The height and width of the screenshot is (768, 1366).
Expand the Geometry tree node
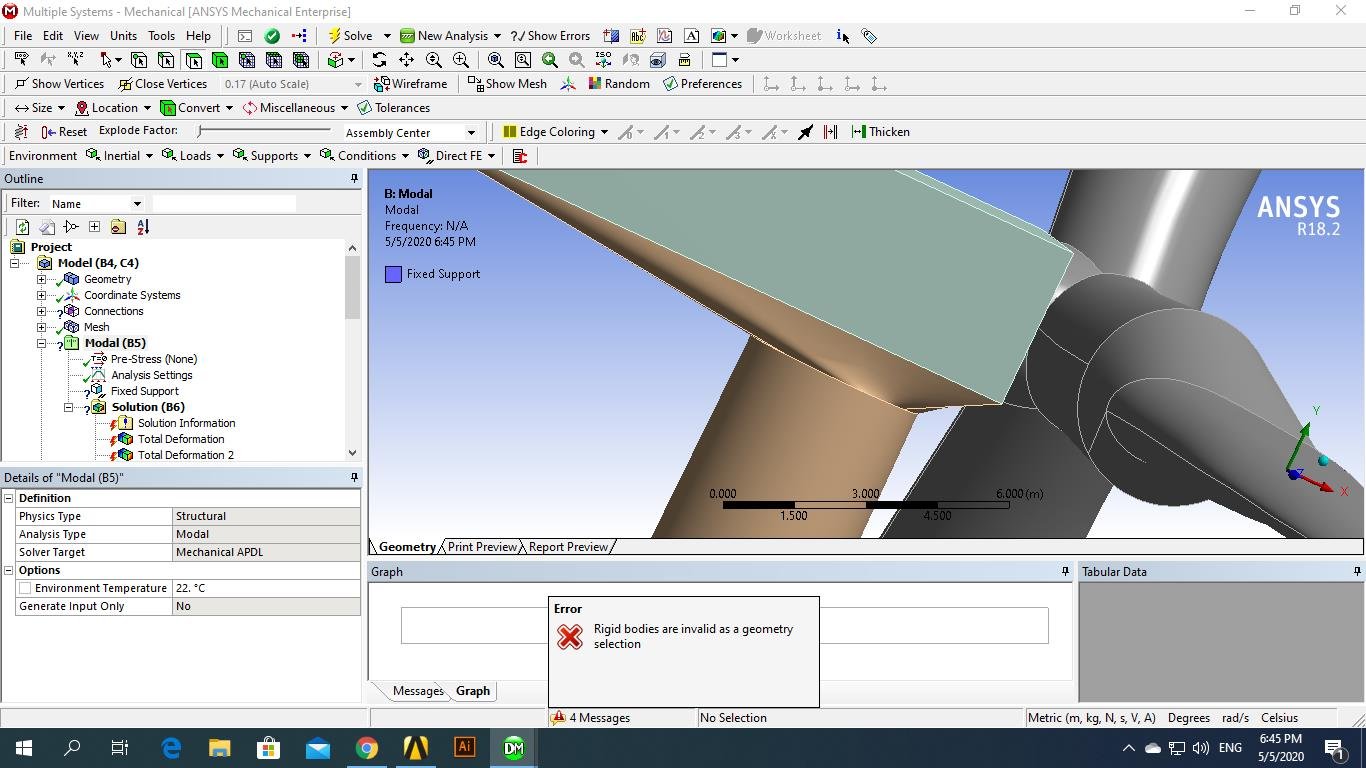point(42,279)
